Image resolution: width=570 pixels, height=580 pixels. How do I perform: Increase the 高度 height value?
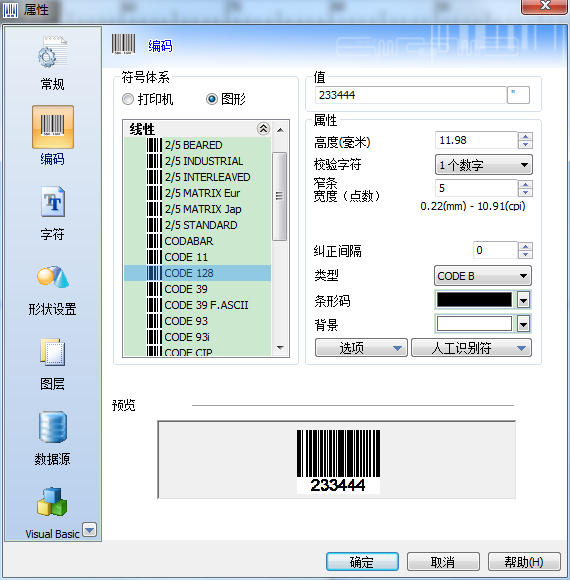point(525,136)
